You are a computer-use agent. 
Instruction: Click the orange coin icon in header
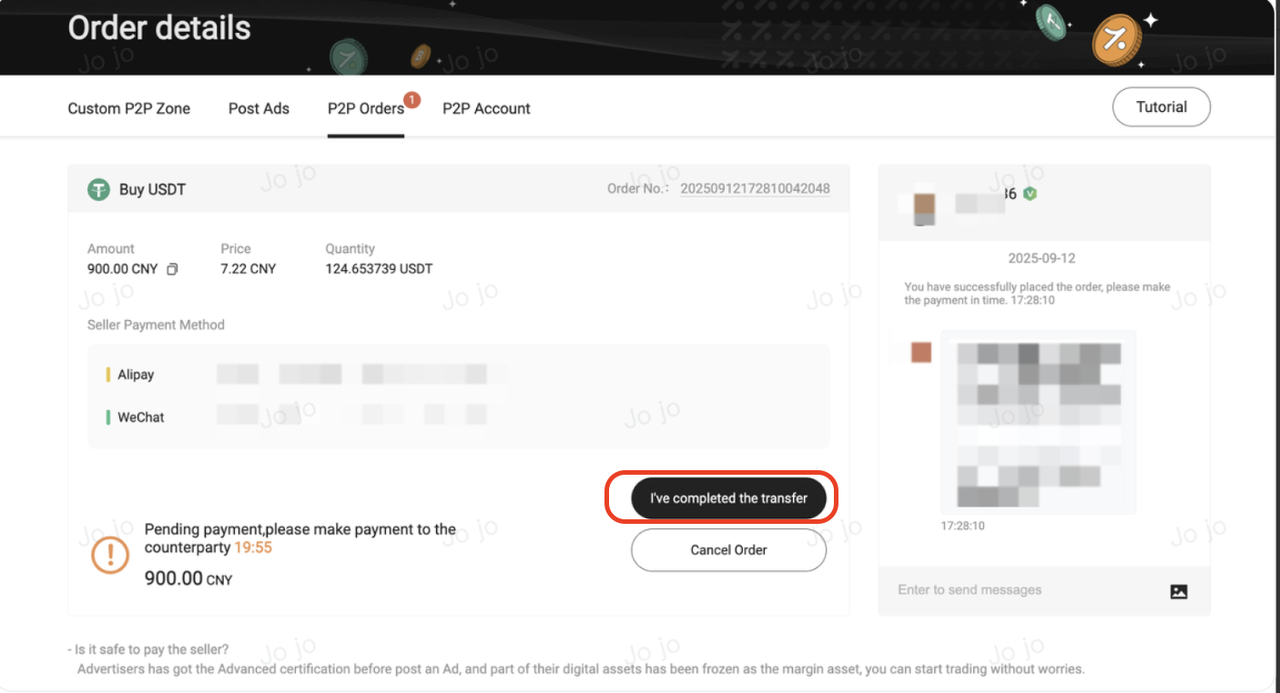[1116, 39]
